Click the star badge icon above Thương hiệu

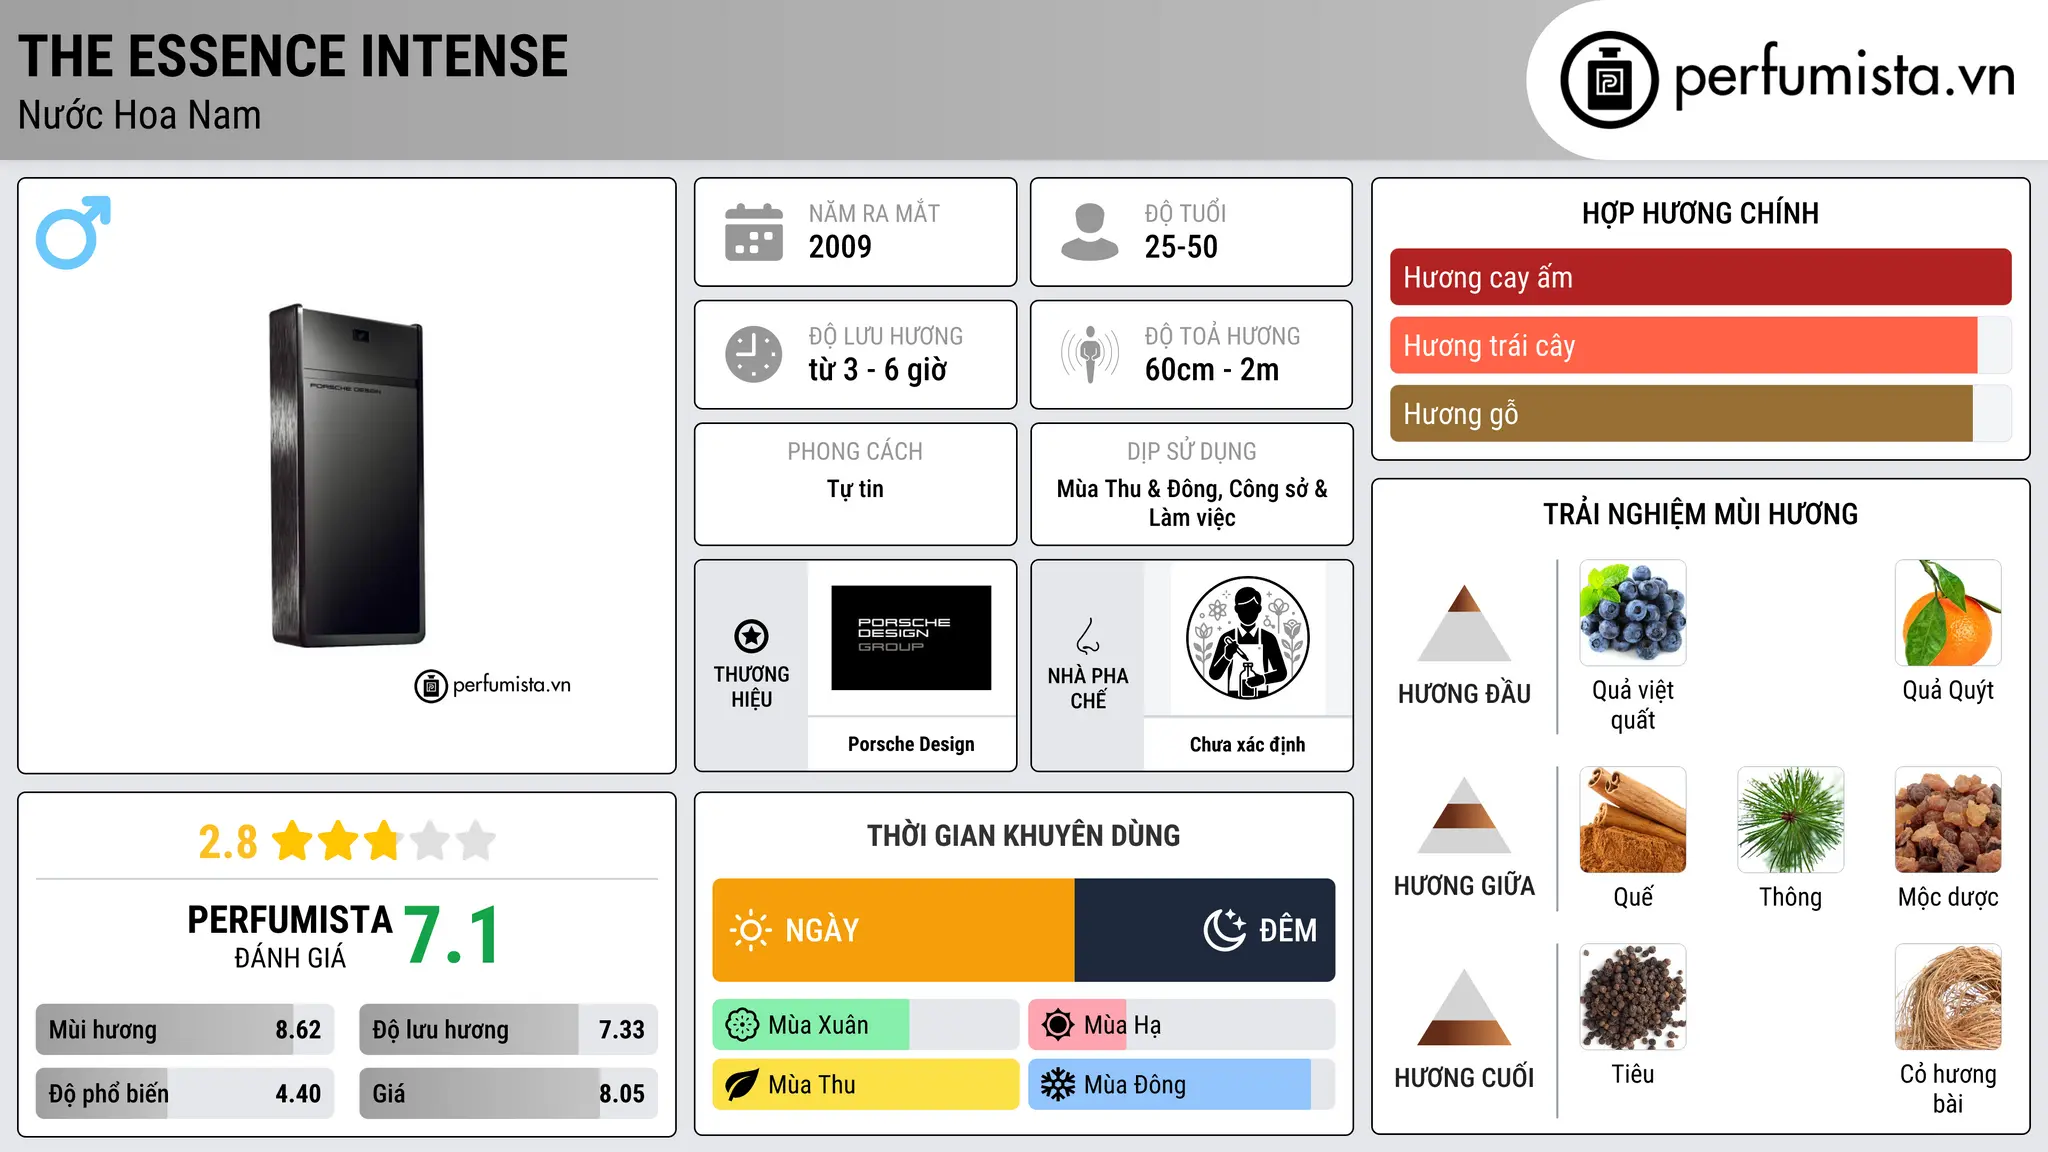[751, 636]
